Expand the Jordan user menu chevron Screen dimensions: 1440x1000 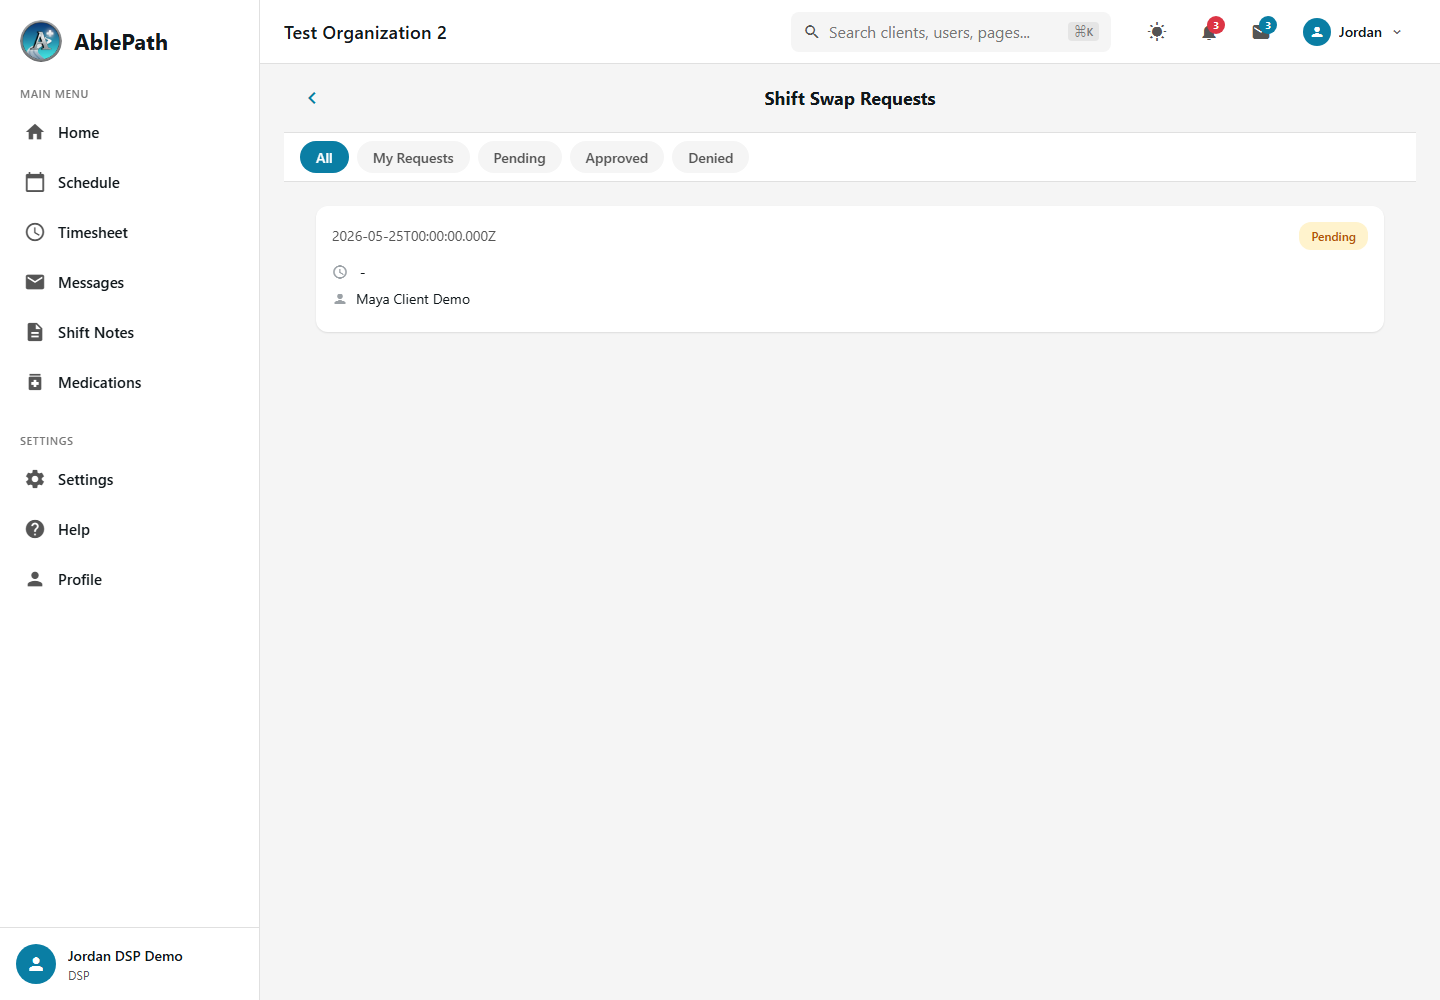(x=1397, y=32)
